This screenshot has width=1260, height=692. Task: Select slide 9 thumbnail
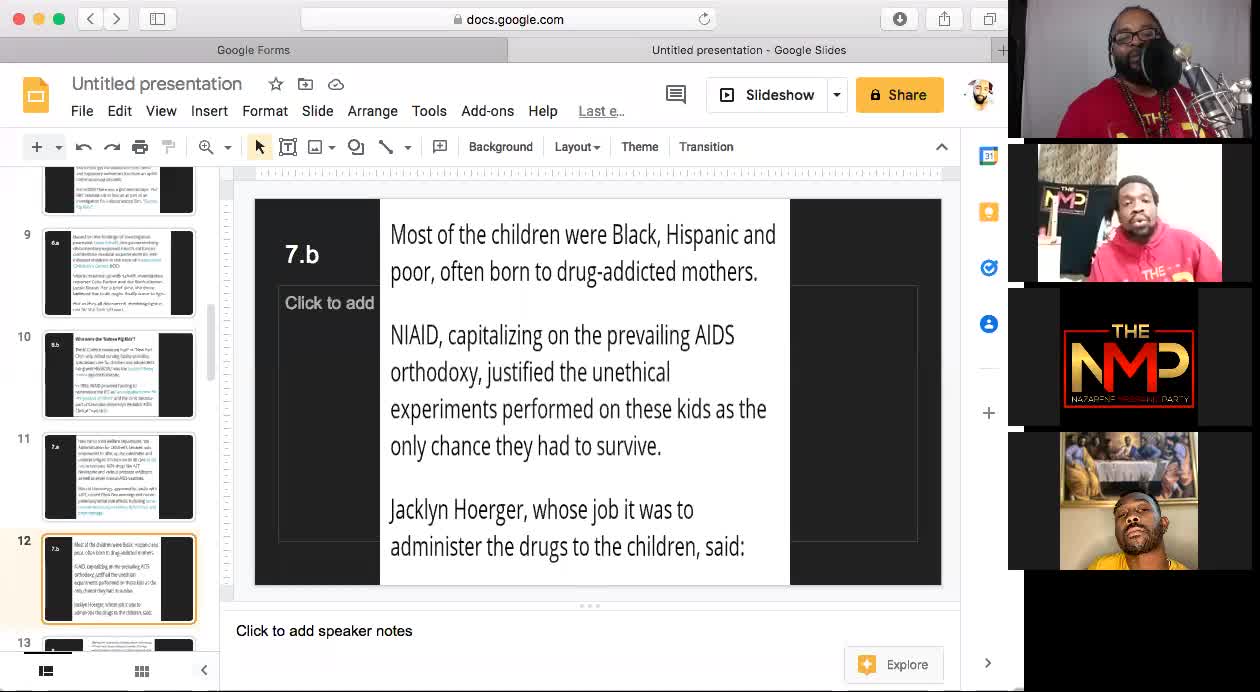(119, 273)
